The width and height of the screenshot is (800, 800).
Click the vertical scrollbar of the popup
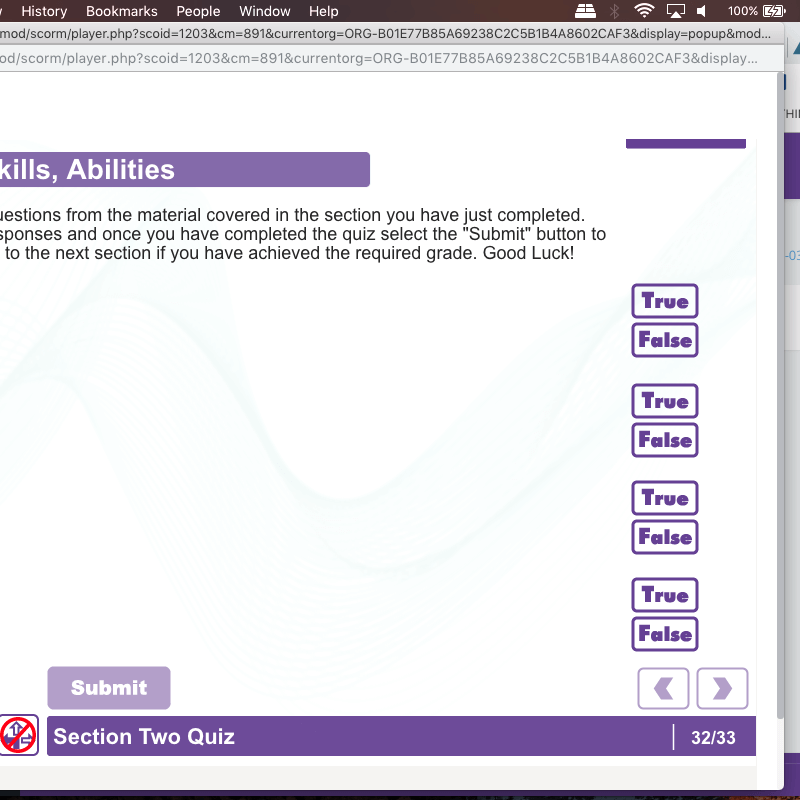click(x=780, y=395)
